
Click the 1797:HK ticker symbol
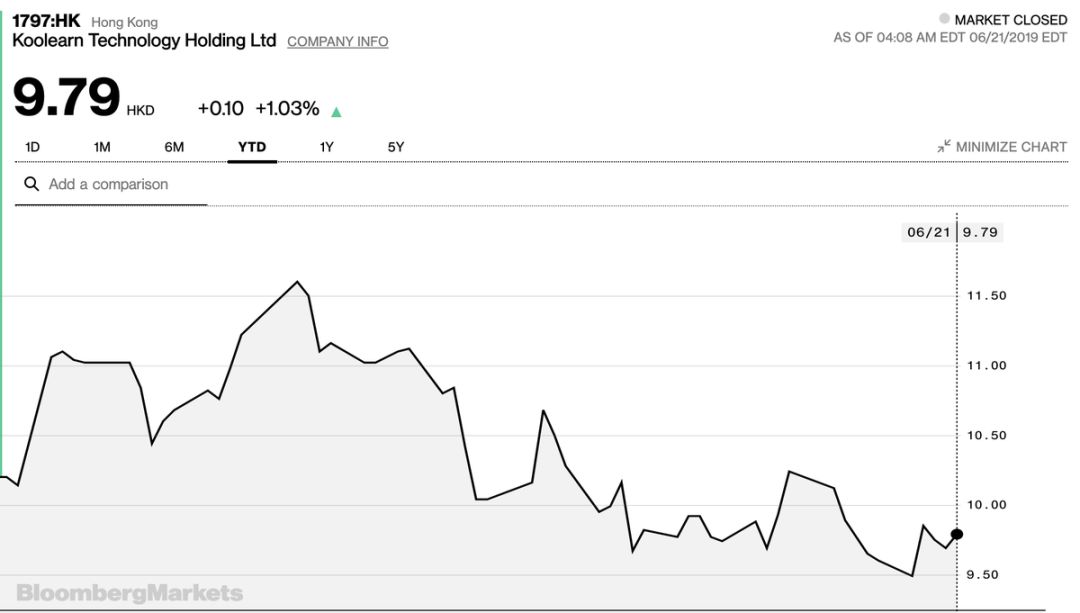click(46, 20)
